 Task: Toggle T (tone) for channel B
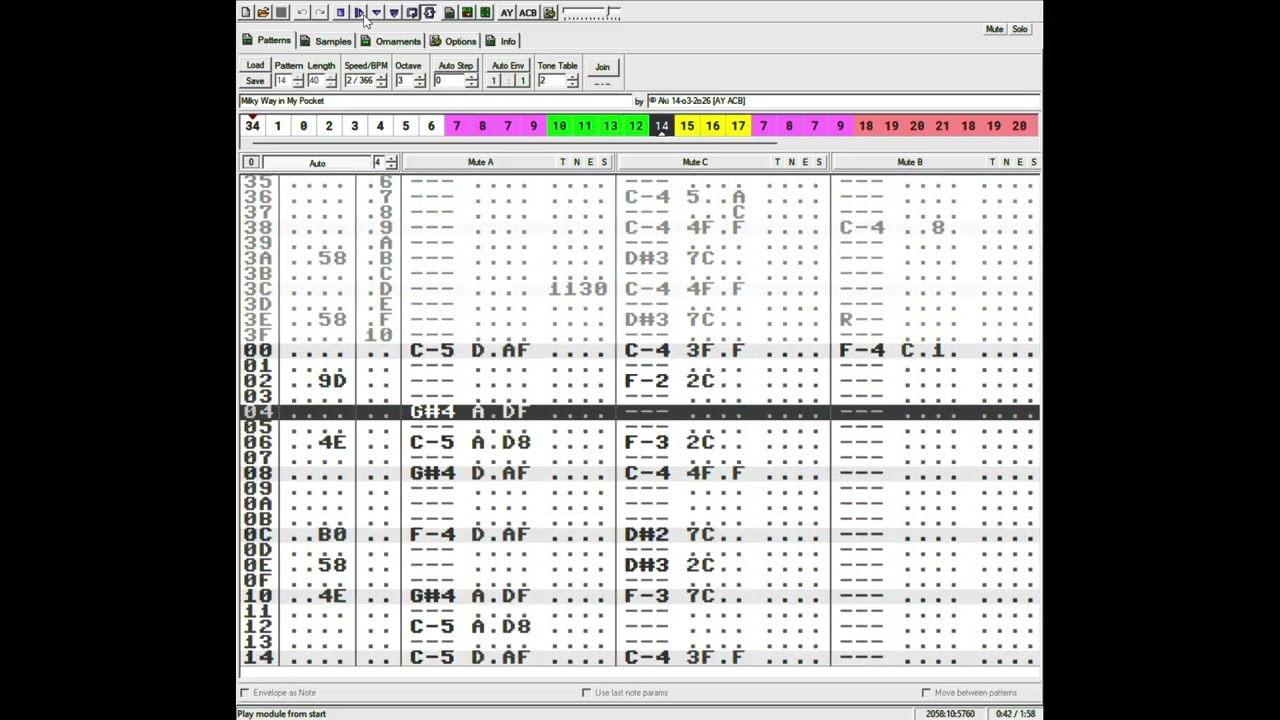pyautogui.click(x=993, y=162)
